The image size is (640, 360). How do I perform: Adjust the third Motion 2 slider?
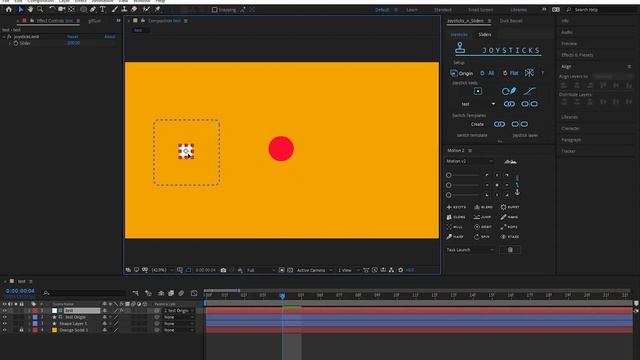pyautogui.click(x=463, y=195)
